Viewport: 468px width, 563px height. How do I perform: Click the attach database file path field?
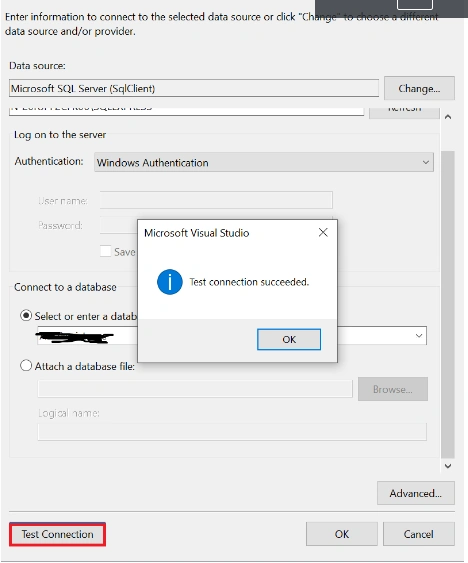[x=195, y=389]
